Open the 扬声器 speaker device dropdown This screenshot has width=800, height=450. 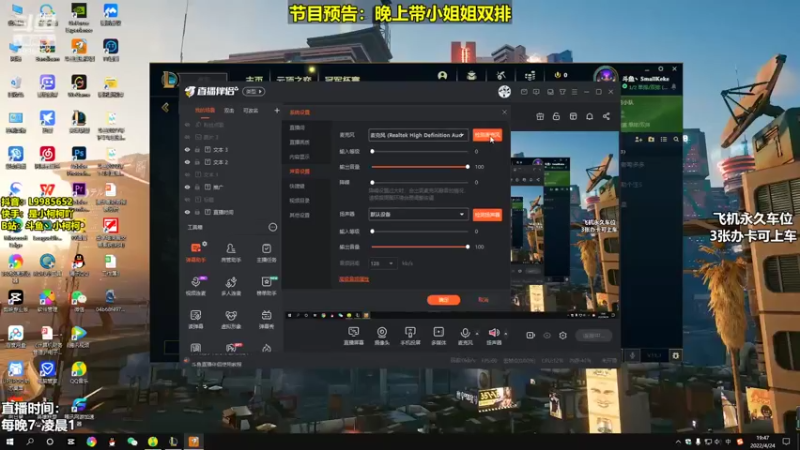pyautogui.click(x=418, y=214)
